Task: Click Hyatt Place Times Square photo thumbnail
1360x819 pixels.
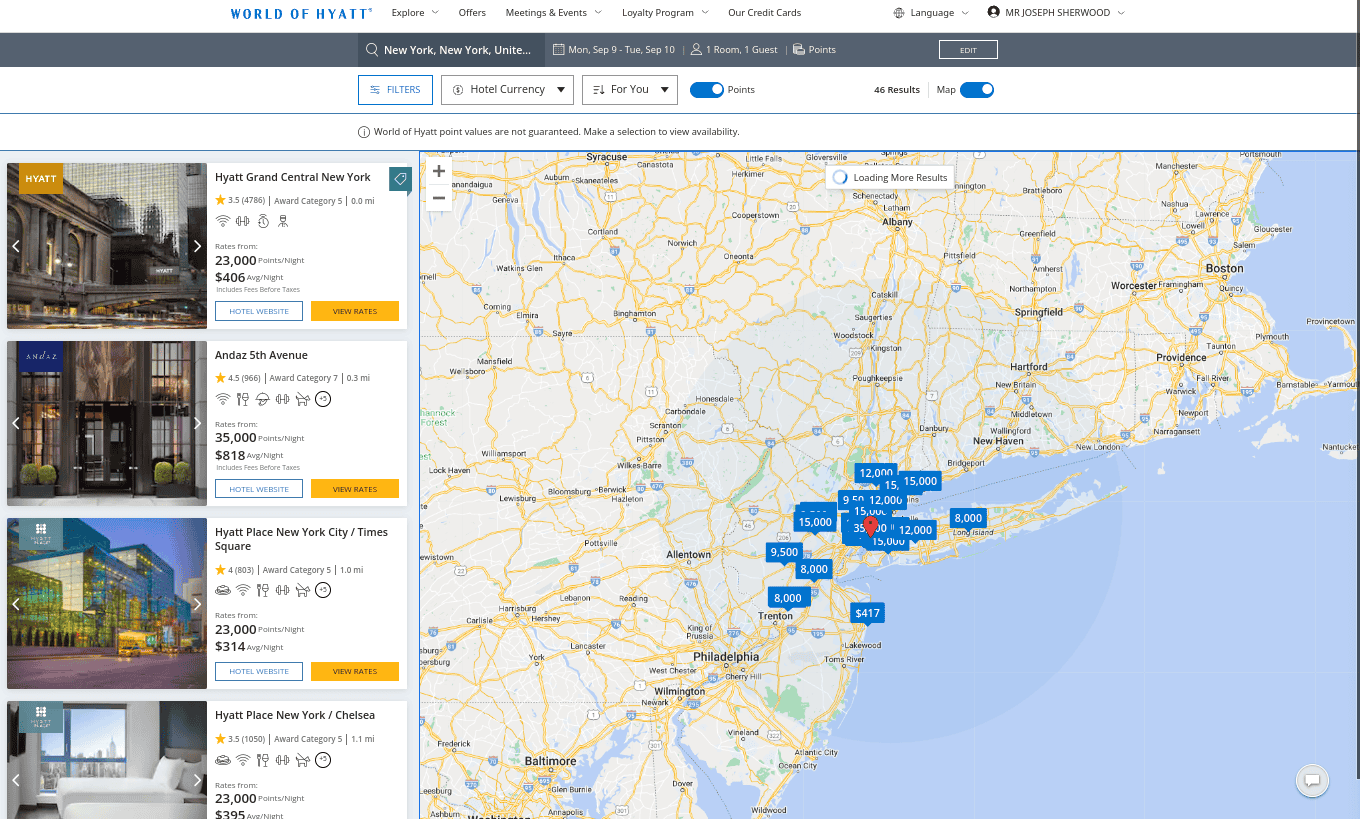Action: coord(107,604)
